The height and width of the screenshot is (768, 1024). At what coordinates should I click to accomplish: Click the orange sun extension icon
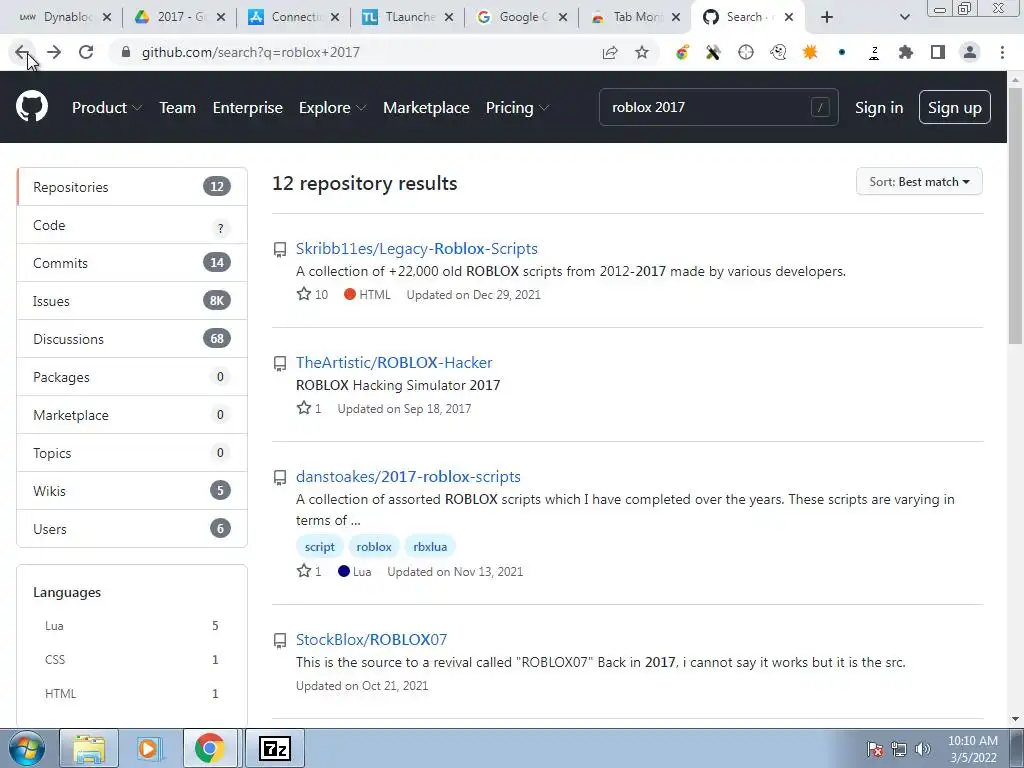(810, 52)
